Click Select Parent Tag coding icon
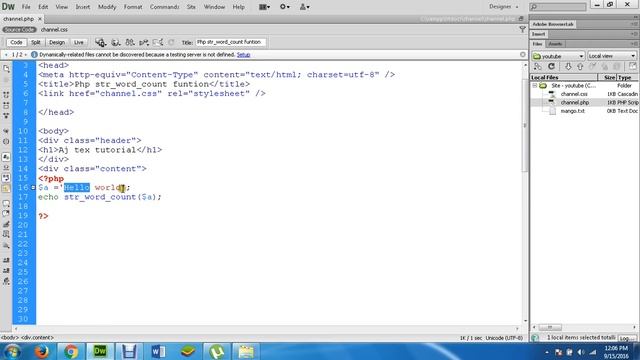Screen dimensions: 640x360 6,131
